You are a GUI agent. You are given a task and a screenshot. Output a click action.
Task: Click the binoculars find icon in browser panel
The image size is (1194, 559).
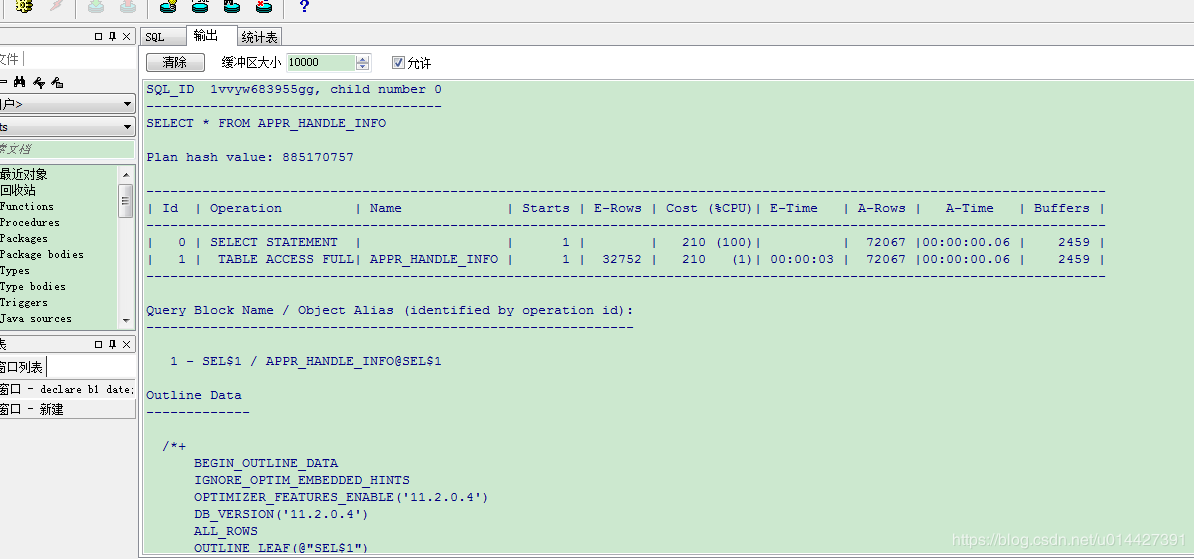(20, 82)
